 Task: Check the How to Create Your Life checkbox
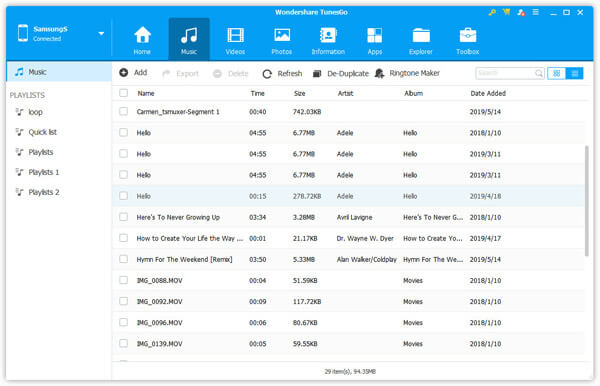[x=124, y=238]
